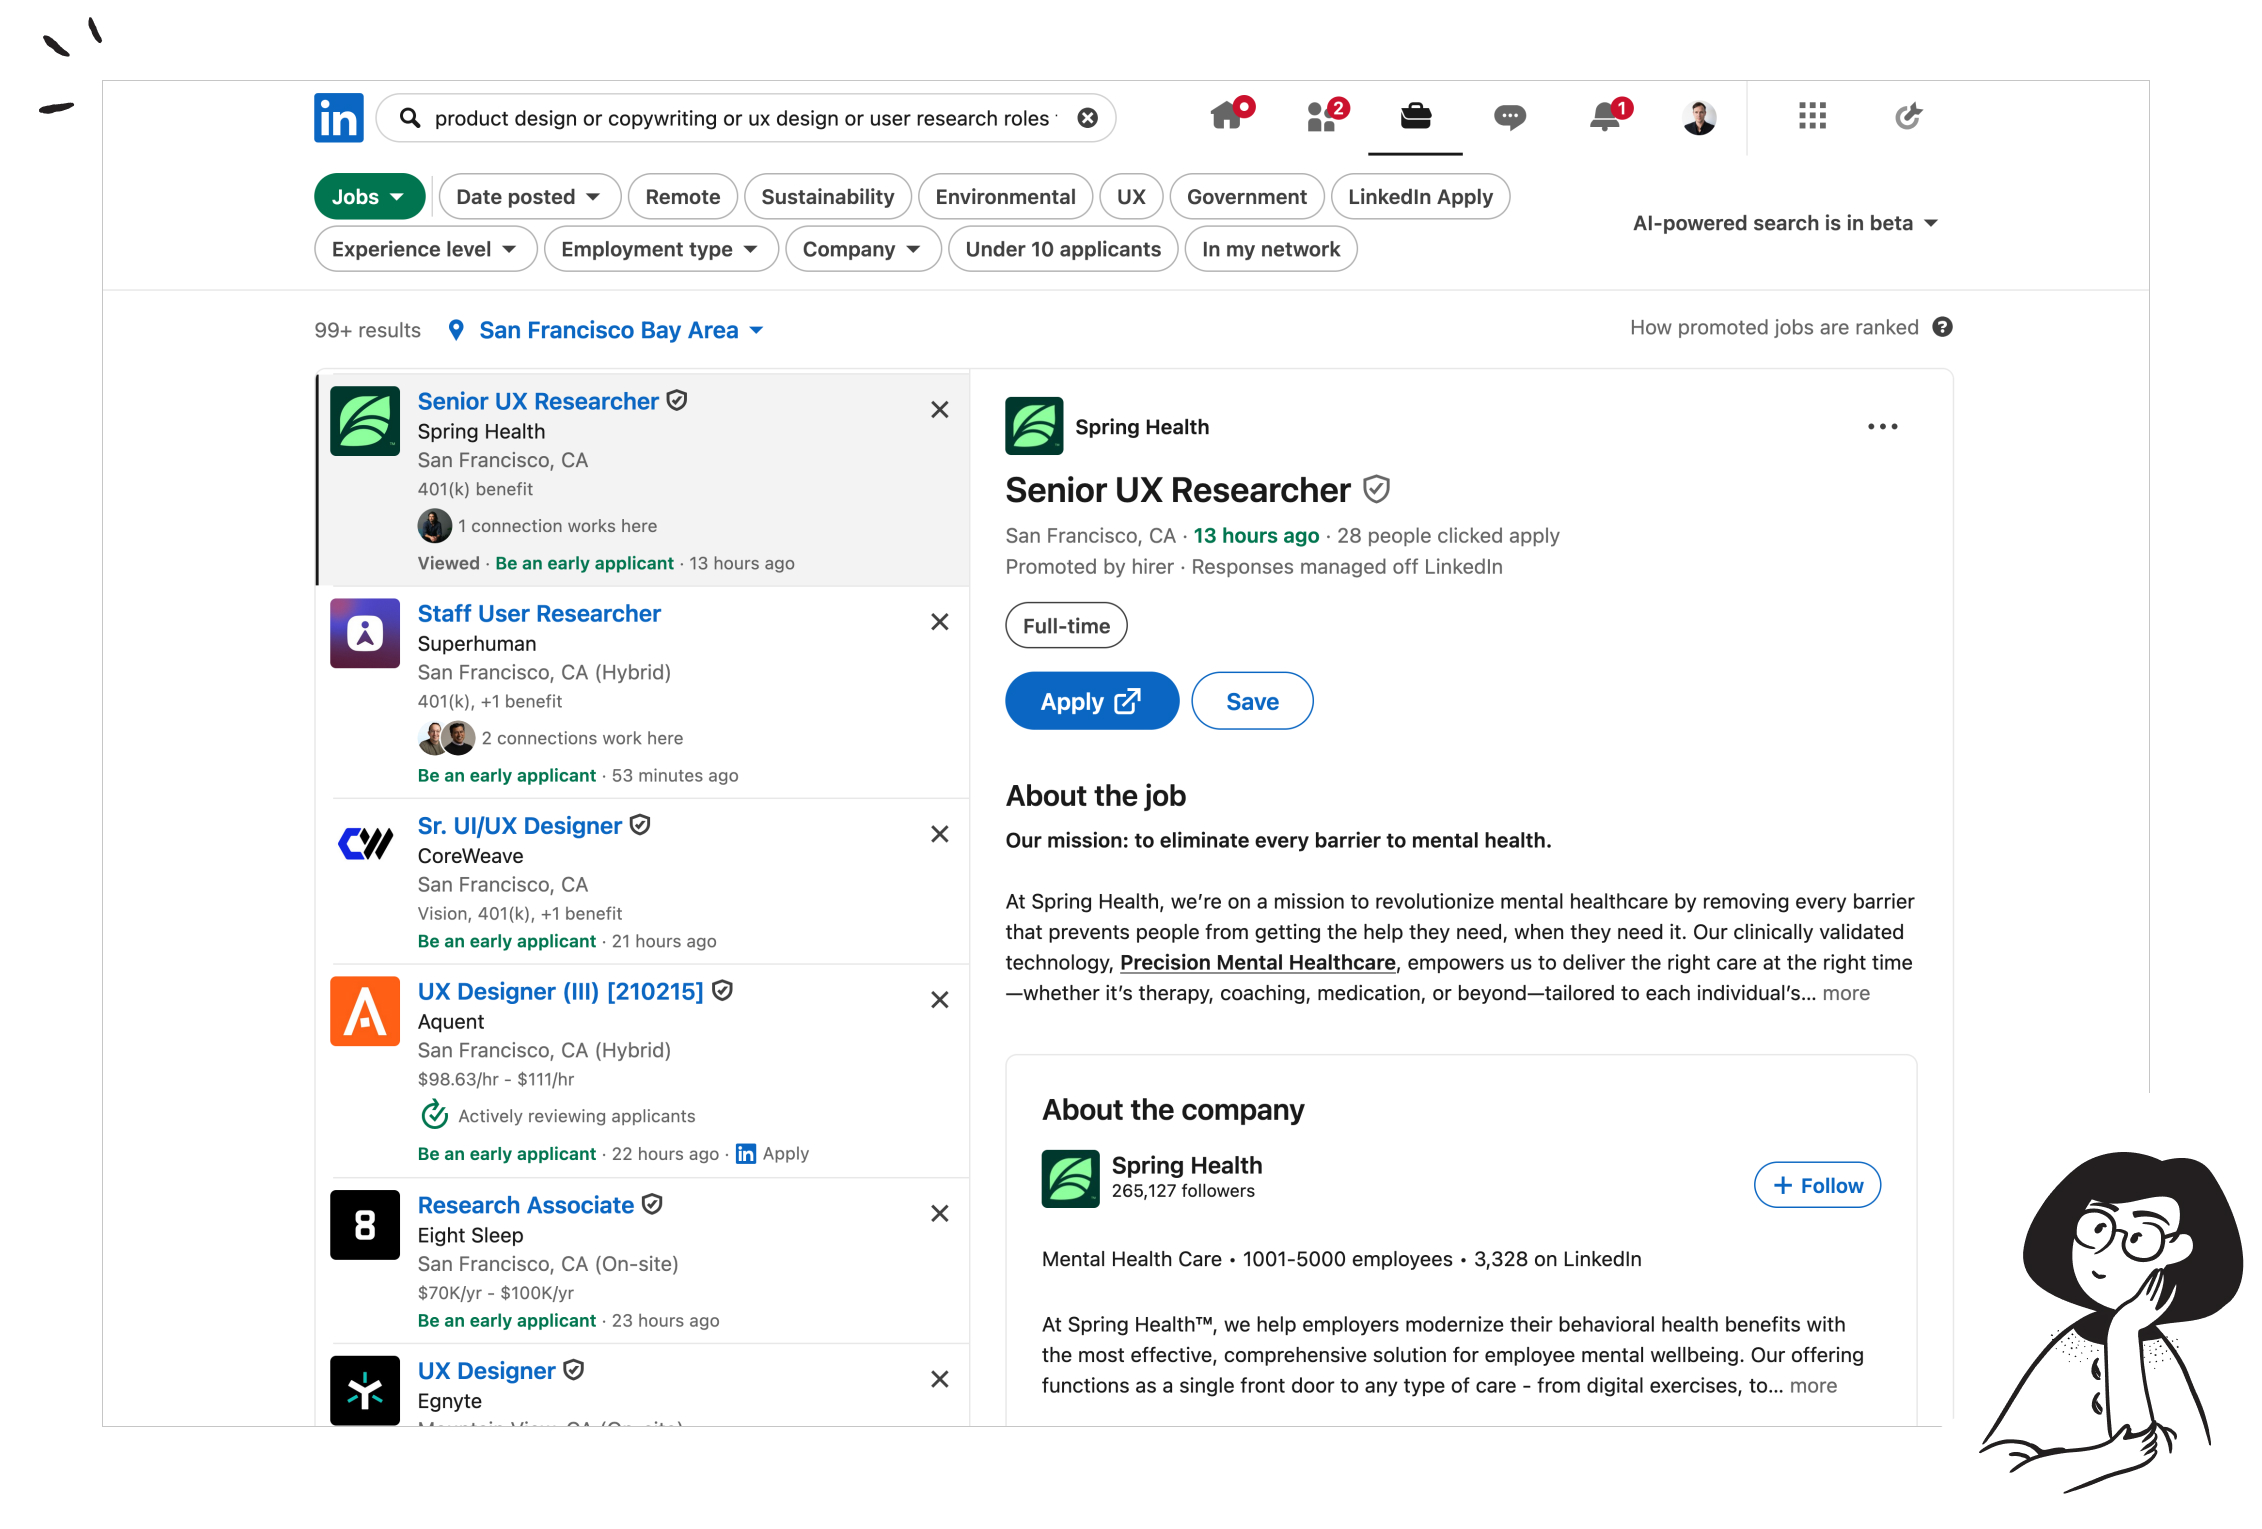Open the Research Associate listing
The width and height of the screenshot is (2262, 1529).
point(525,1205)
